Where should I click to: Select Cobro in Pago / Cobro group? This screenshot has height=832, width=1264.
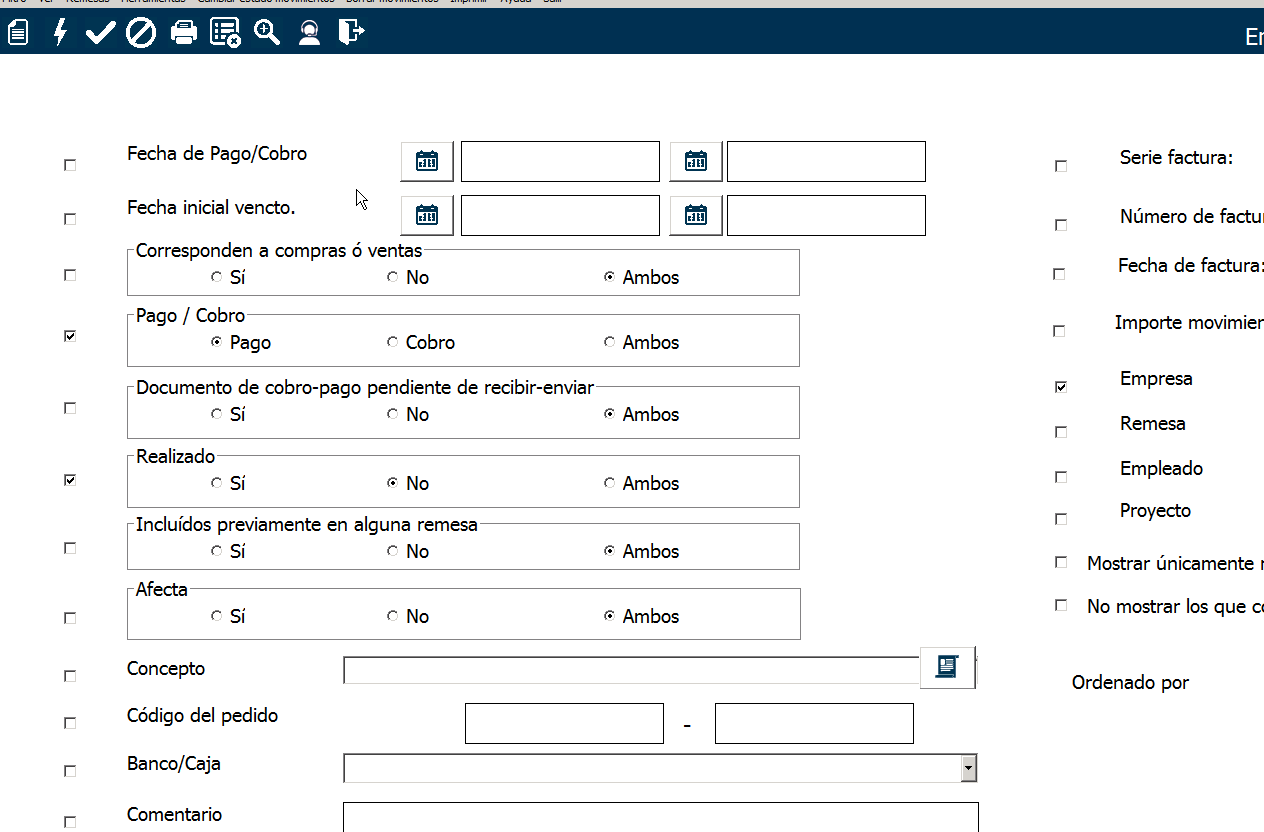coord(393,342)
